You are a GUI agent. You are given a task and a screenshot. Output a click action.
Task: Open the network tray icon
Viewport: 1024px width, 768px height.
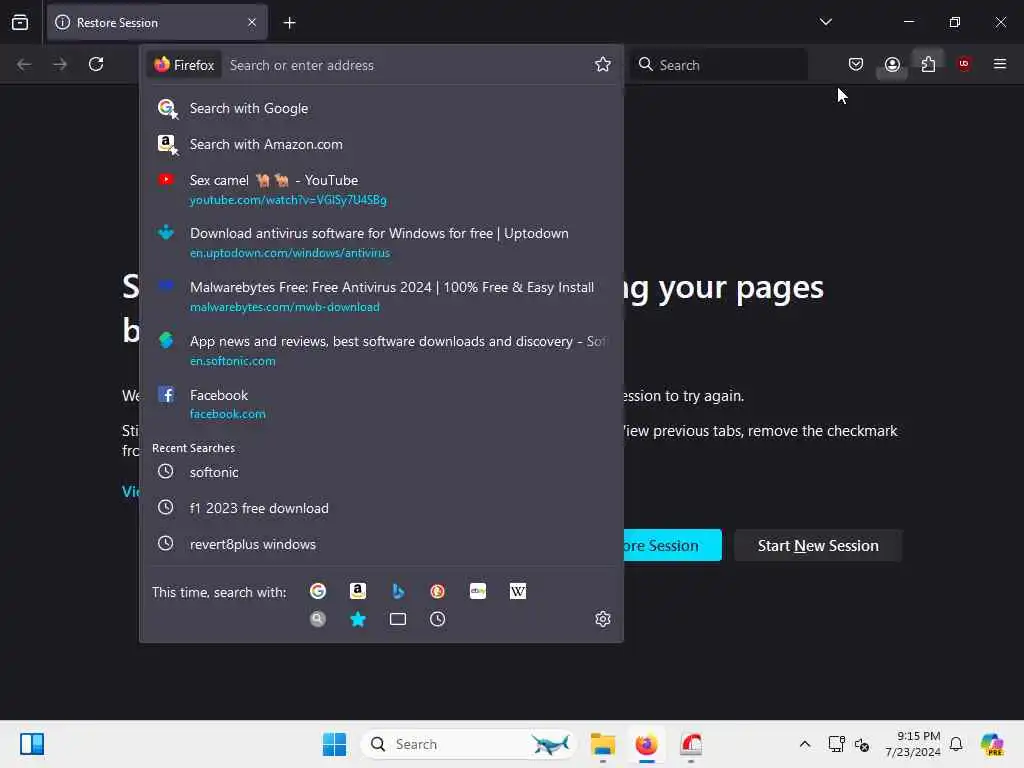pyautogui.click(x=836, y=744)
